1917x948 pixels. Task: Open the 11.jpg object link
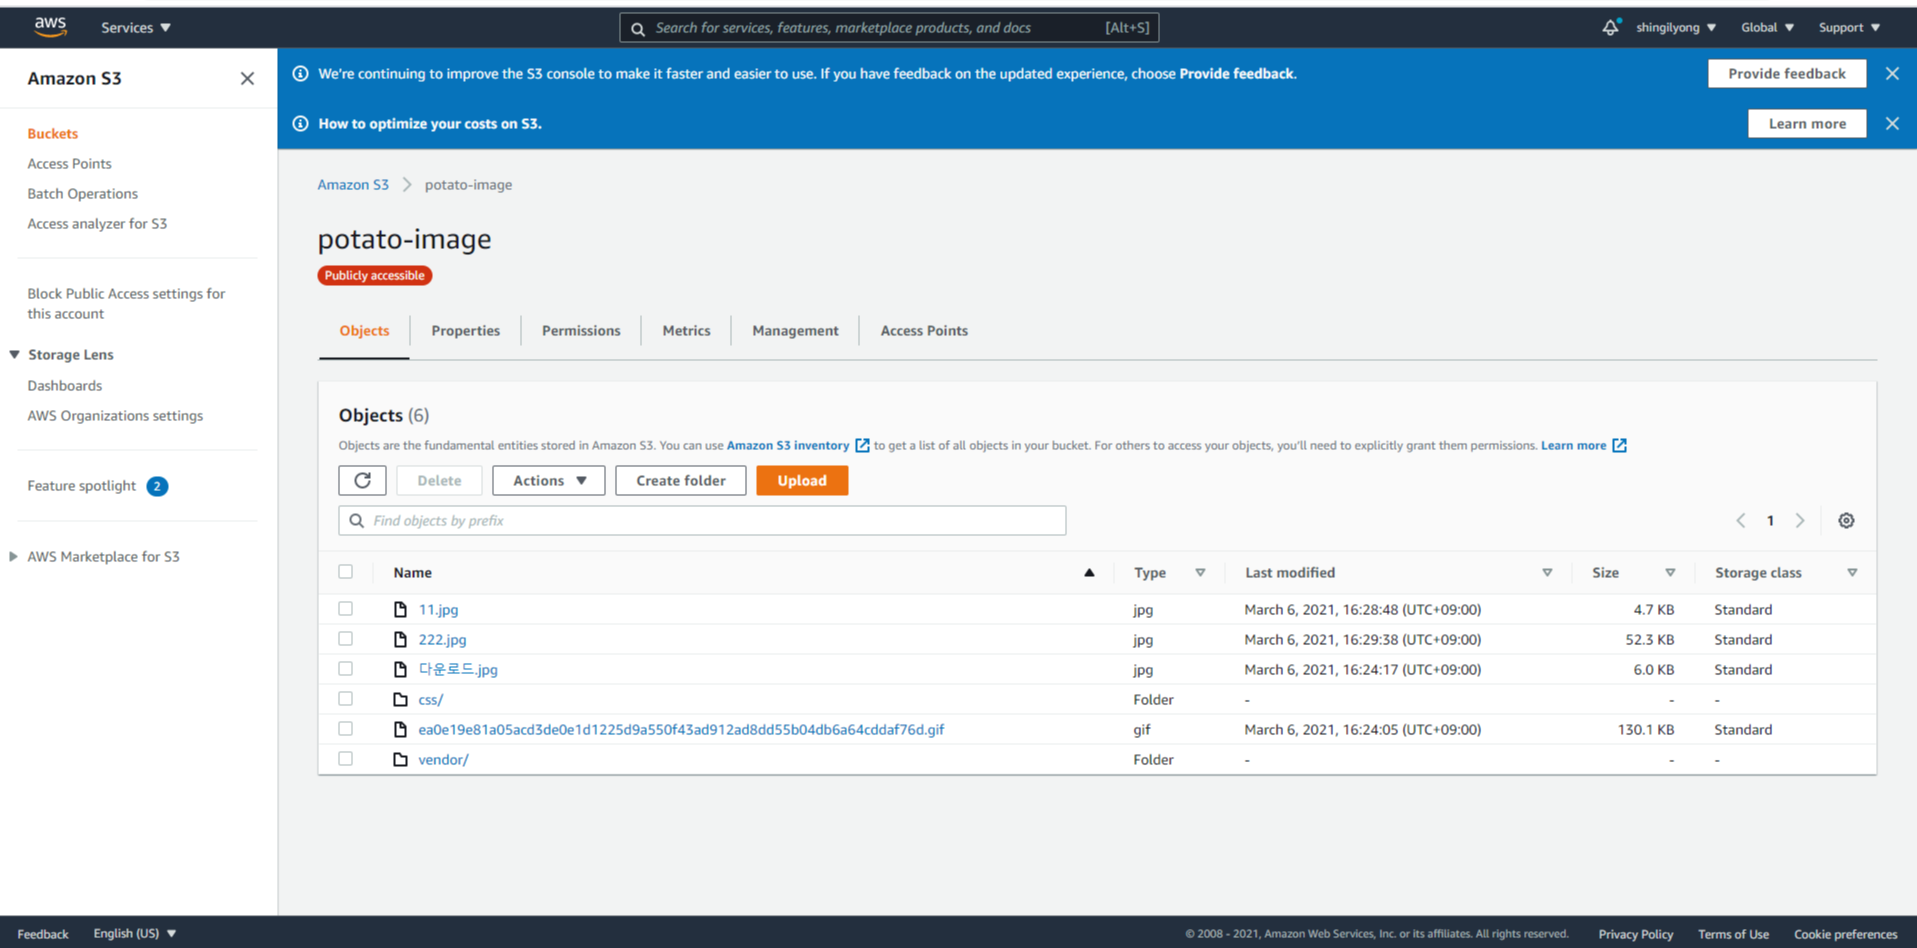click(438, 609)
